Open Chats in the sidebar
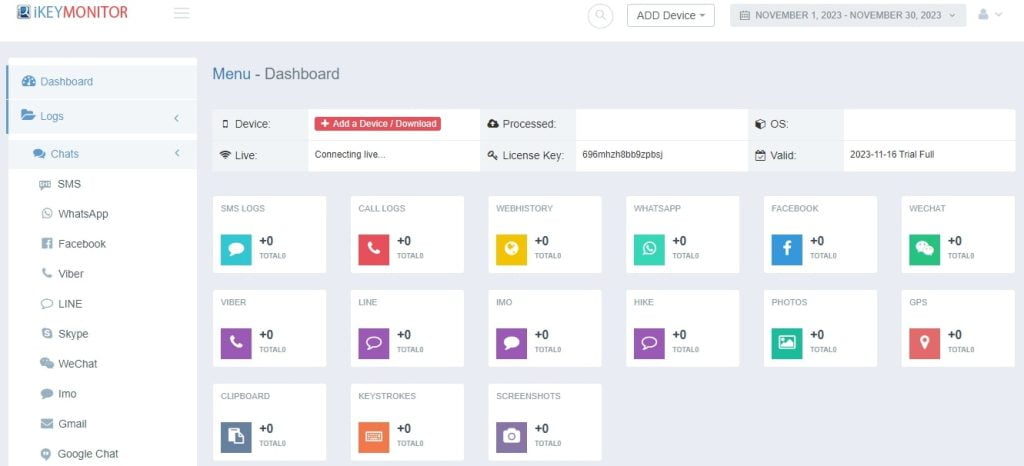1024x466 pixels. tap(102, 154)
